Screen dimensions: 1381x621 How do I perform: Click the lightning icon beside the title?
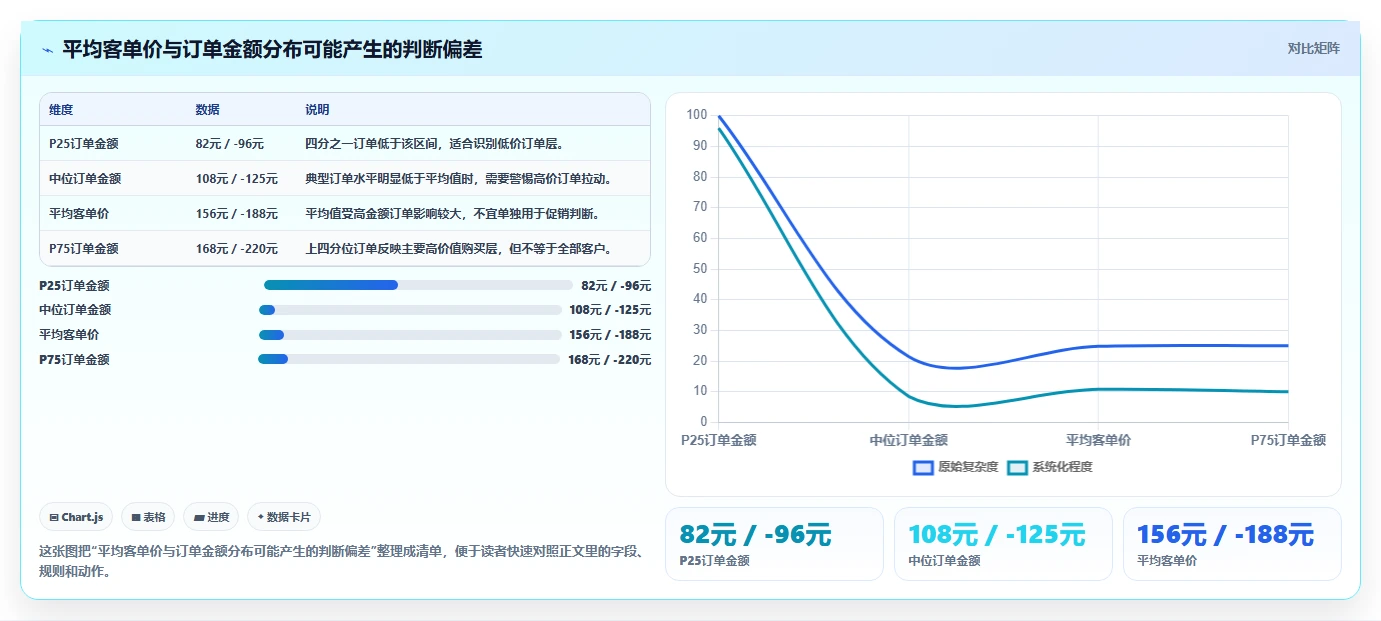48,50
